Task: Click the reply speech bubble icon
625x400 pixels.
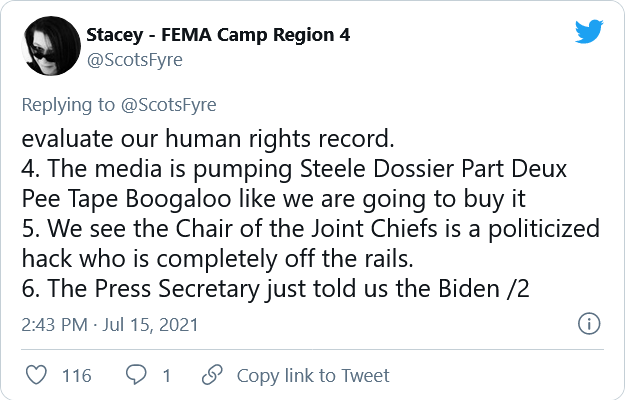Action: pyautogui.click(x=134, y=376)
